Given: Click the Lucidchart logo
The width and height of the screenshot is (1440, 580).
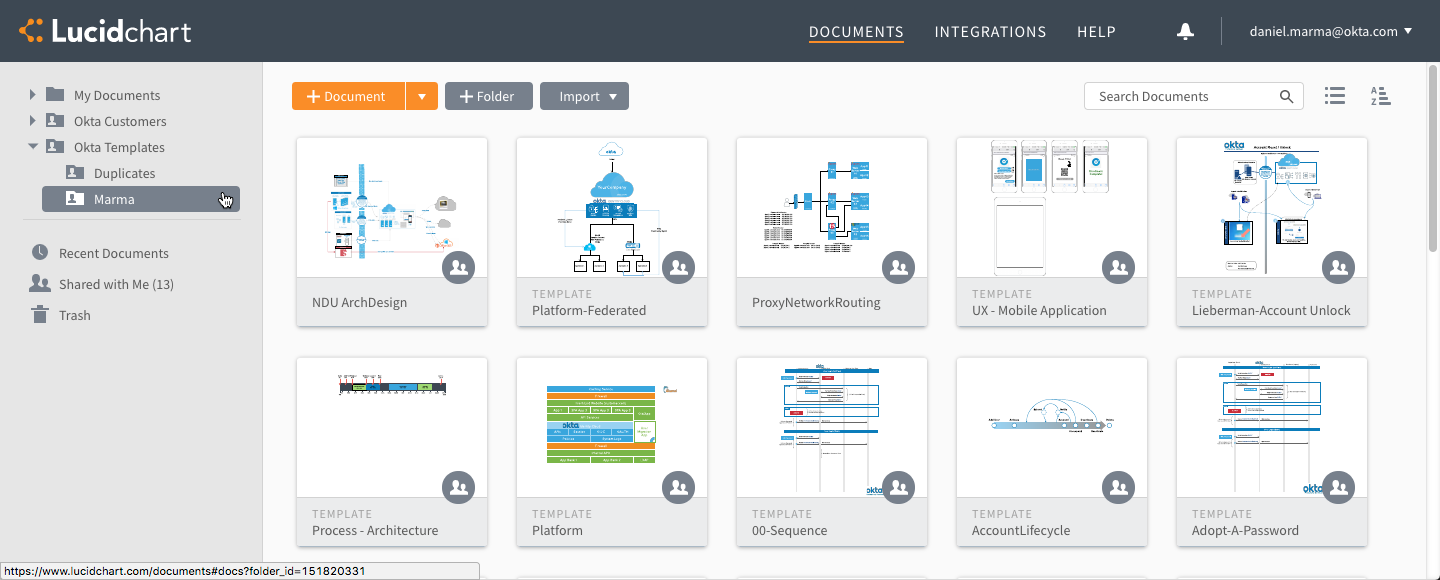Looking at the screenshot, I should (105, 31).
